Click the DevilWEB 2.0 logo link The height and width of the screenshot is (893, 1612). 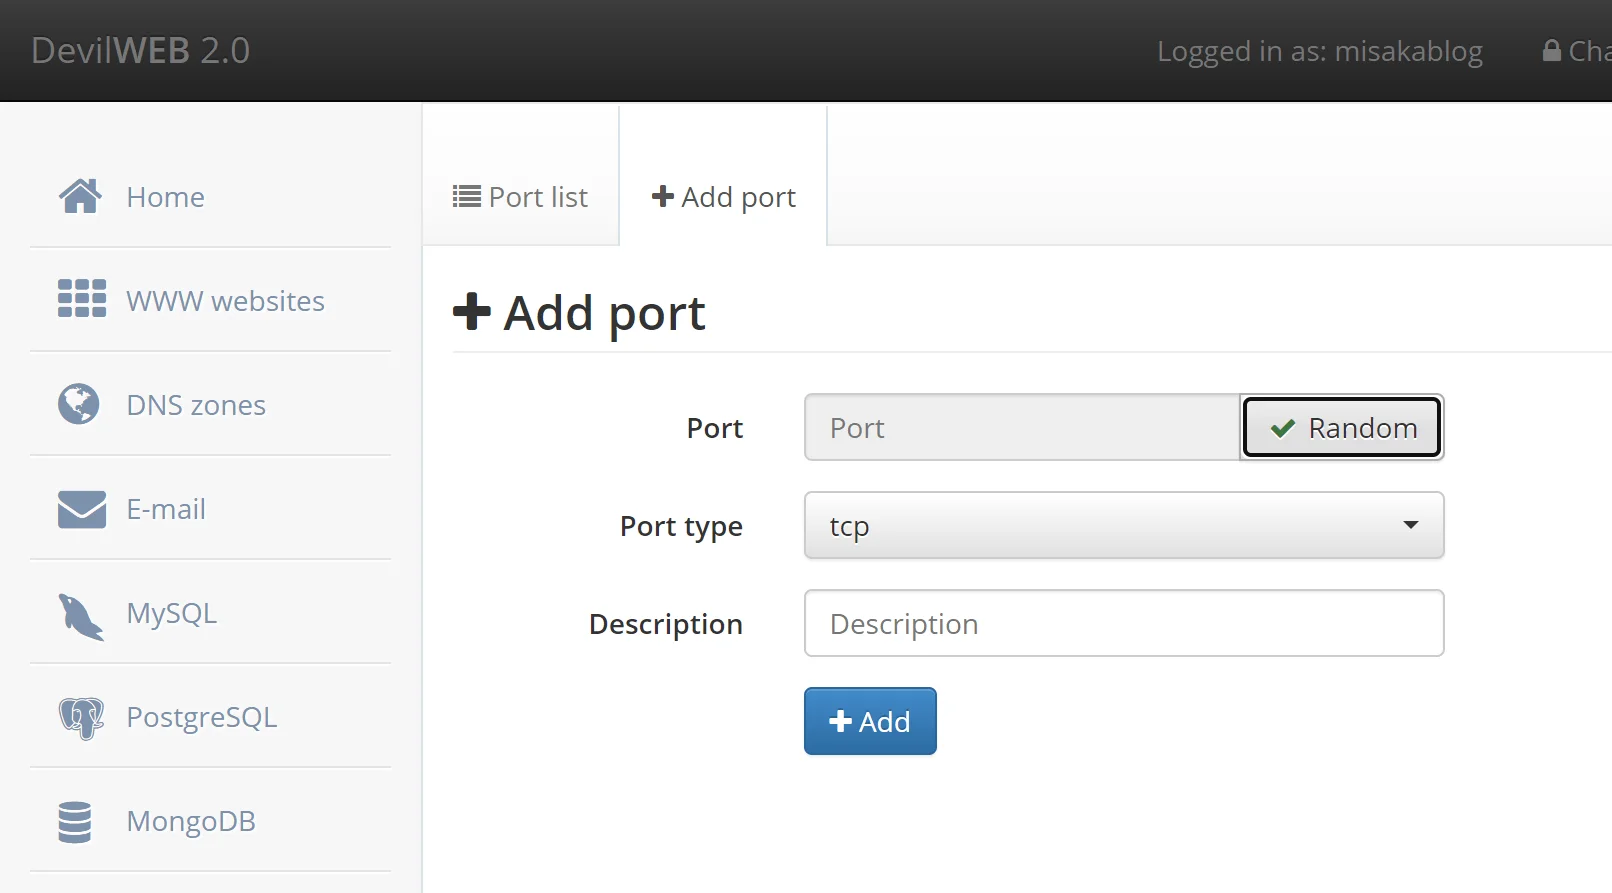click(x=140, y=51)
